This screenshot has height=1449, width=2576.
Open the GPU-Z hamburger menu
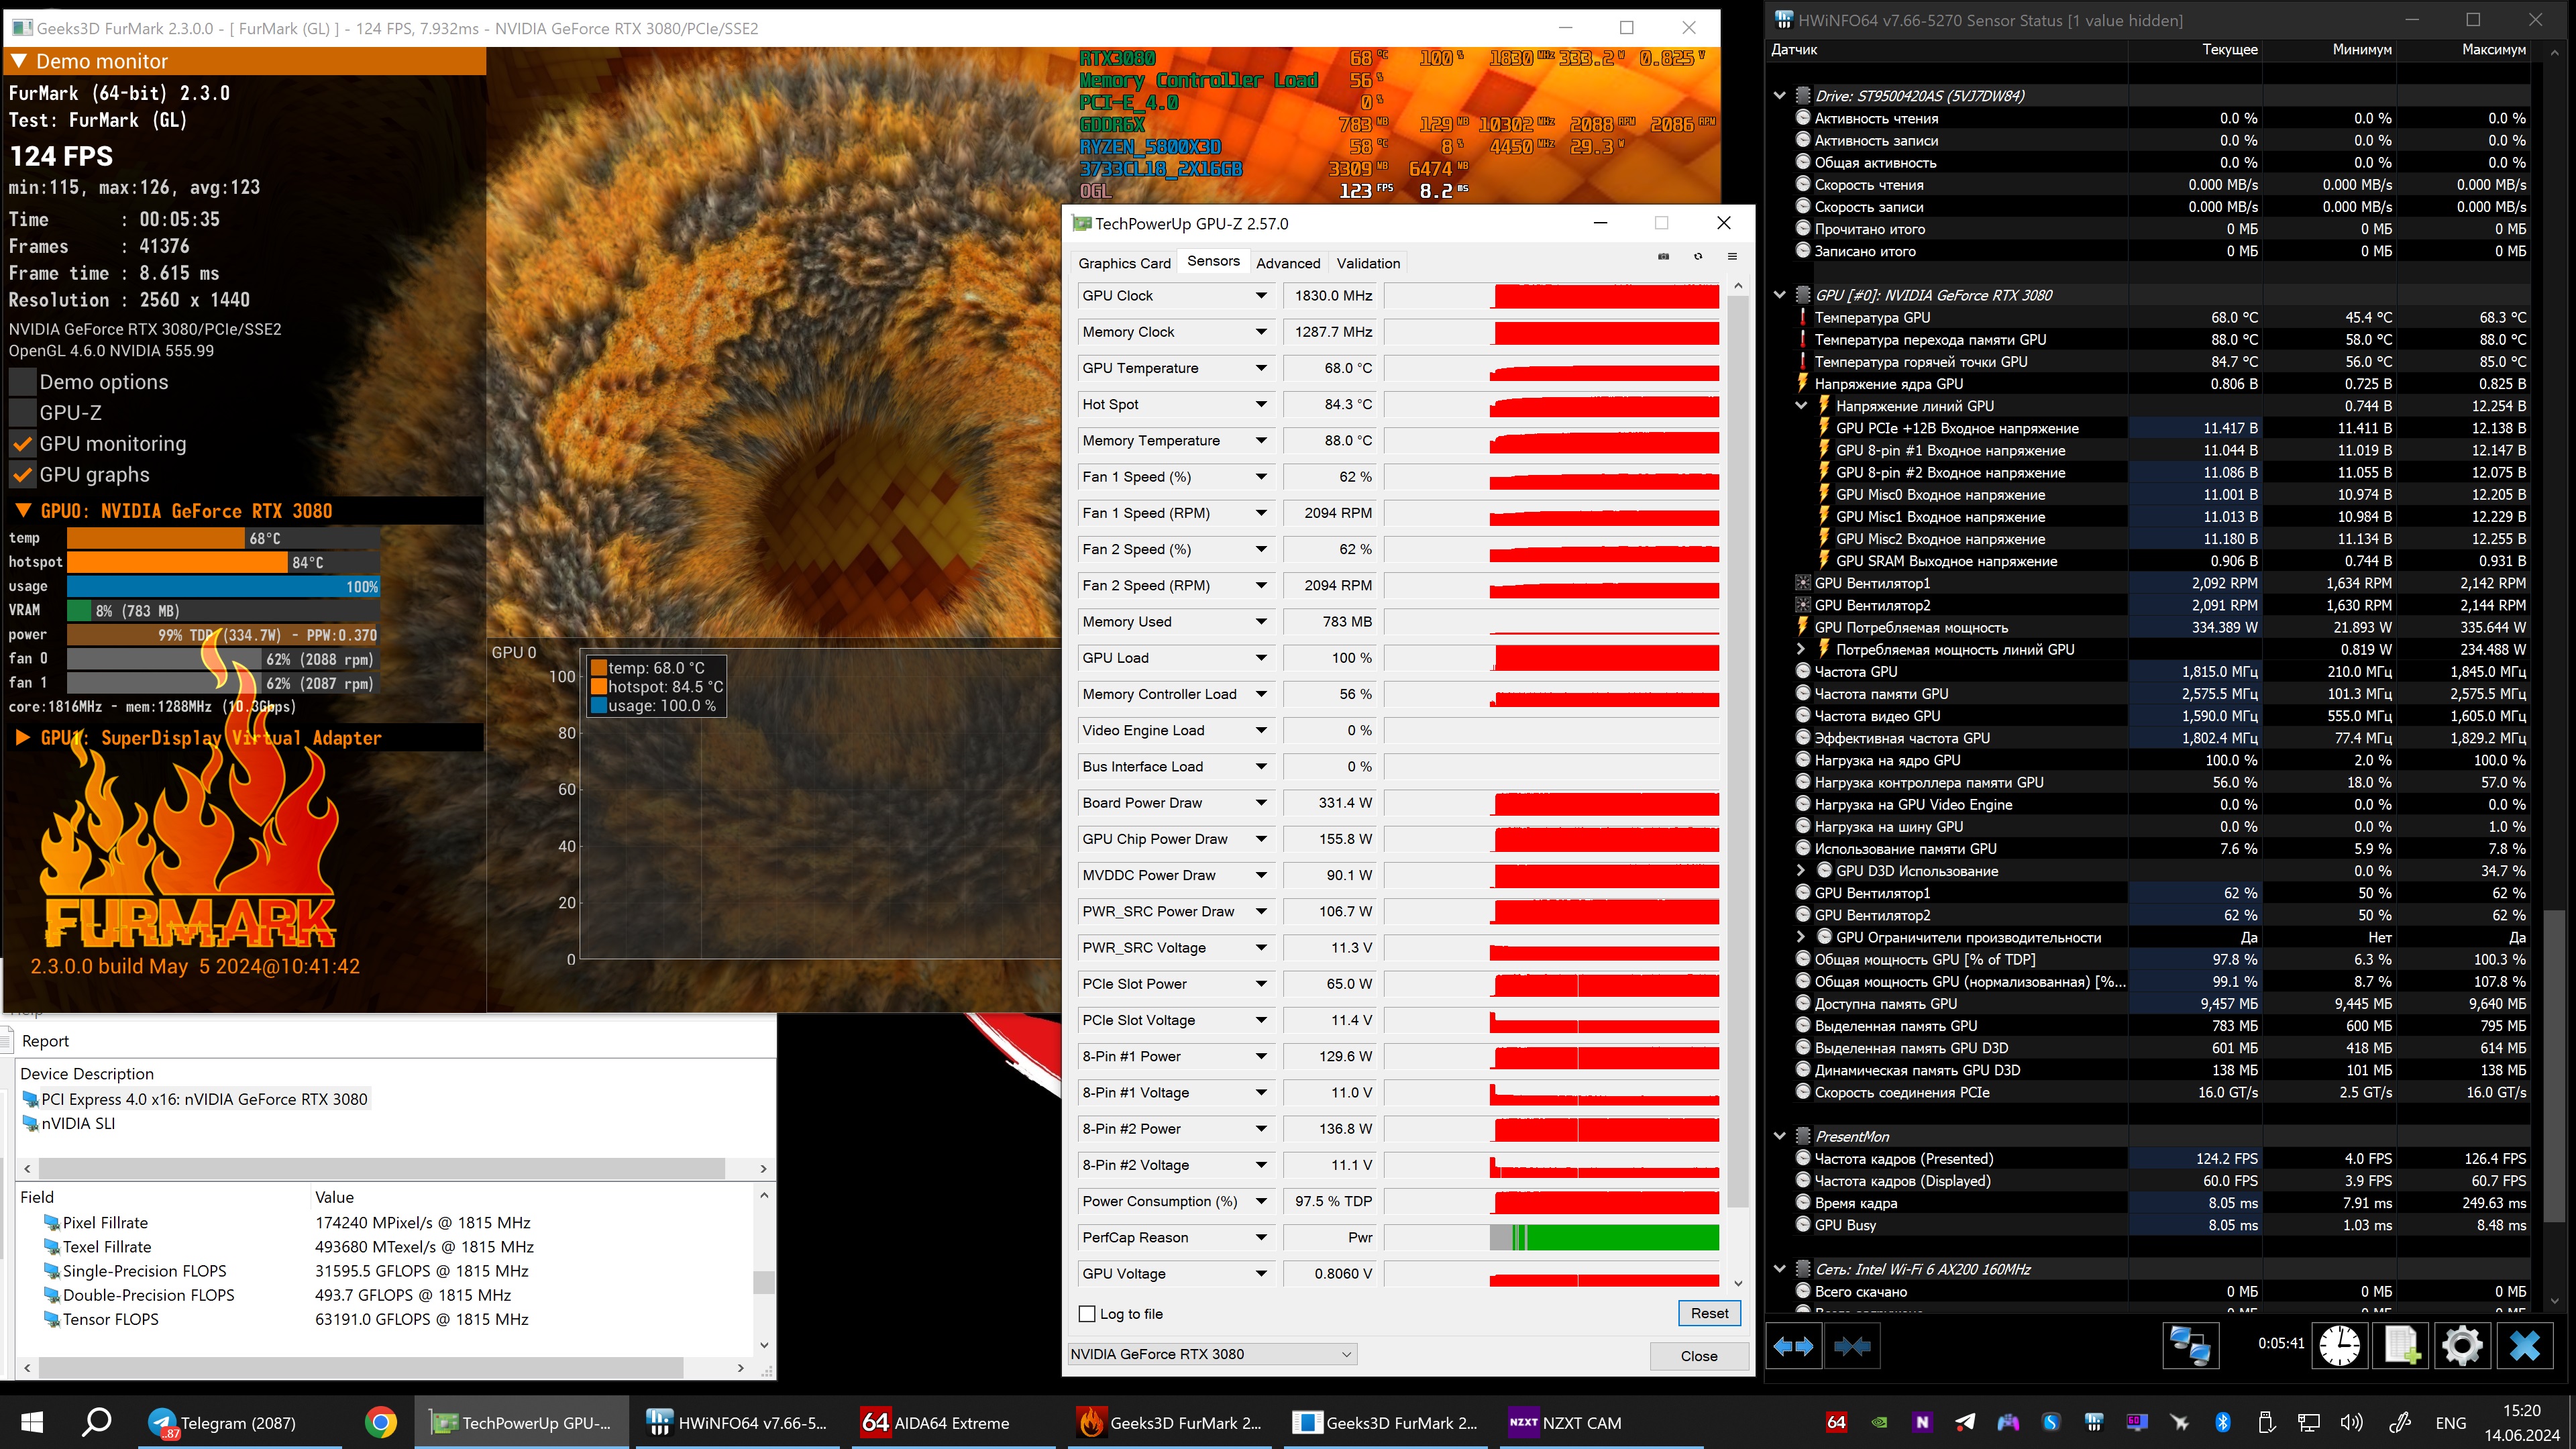[1732, 257]
